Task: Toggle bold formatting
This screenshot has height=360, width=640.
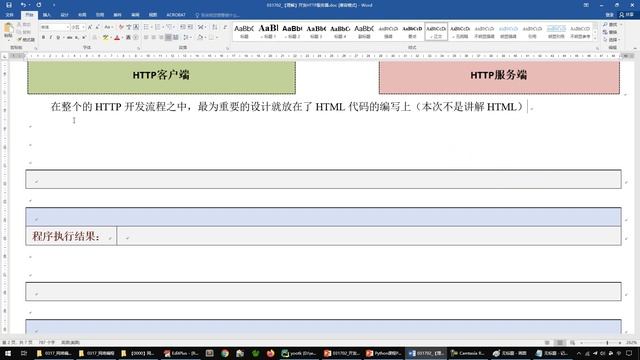Action: [x=43, y=38]
